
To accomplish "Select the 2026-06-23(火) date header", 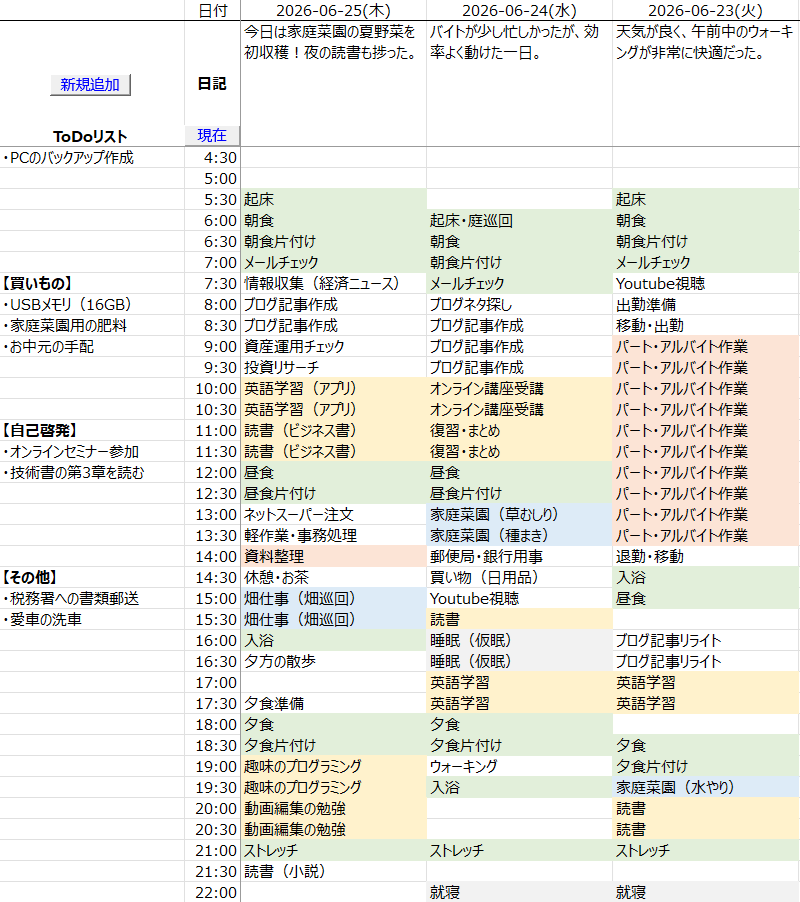I will [x=706, y=10].
